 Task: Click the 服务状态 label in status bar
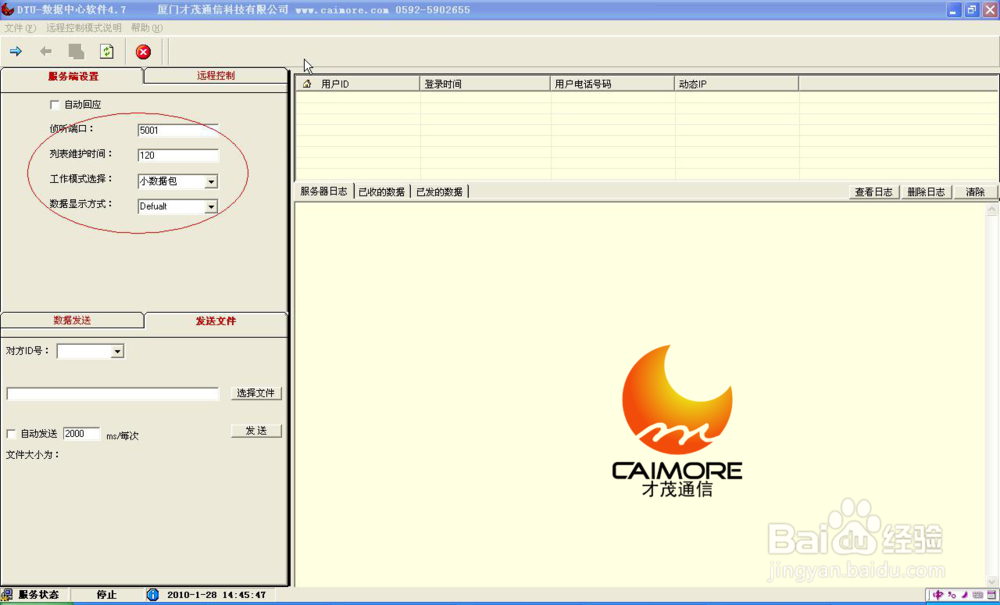coord(38,595)
